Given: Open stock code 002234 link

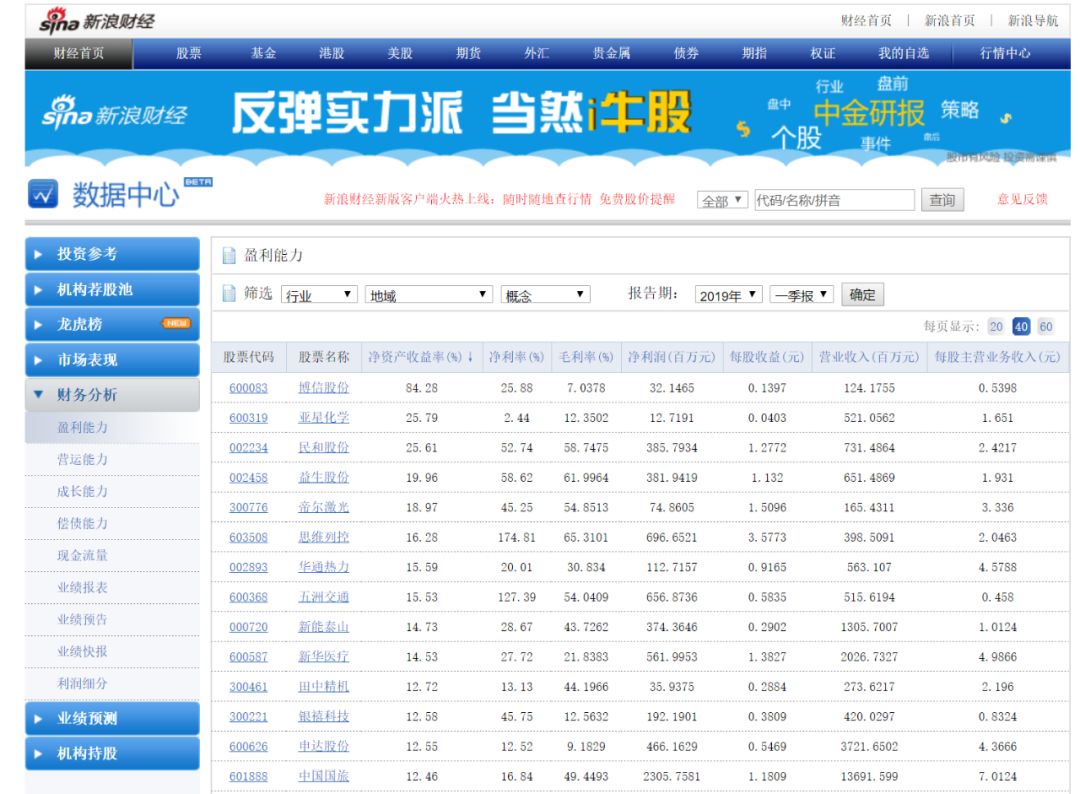Looking at the screenshot, I should (x=248, y=448).
